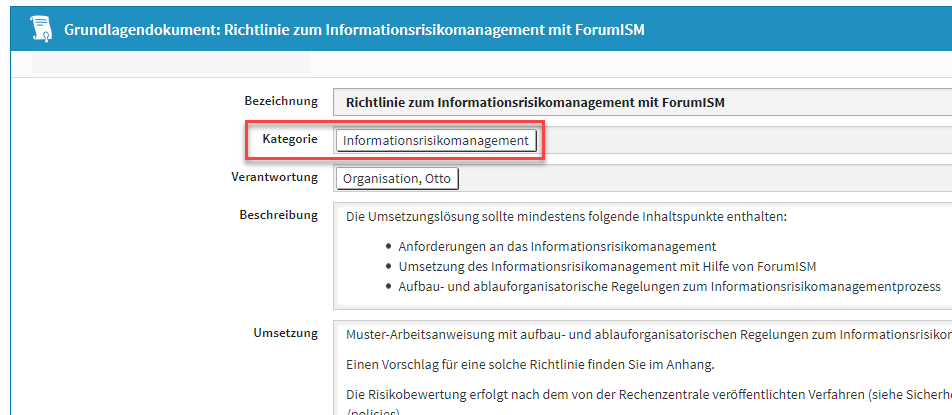This screenshot has width=952, height=415.
Task: Click the Bezeichnung field label
Action: point(281,101)
